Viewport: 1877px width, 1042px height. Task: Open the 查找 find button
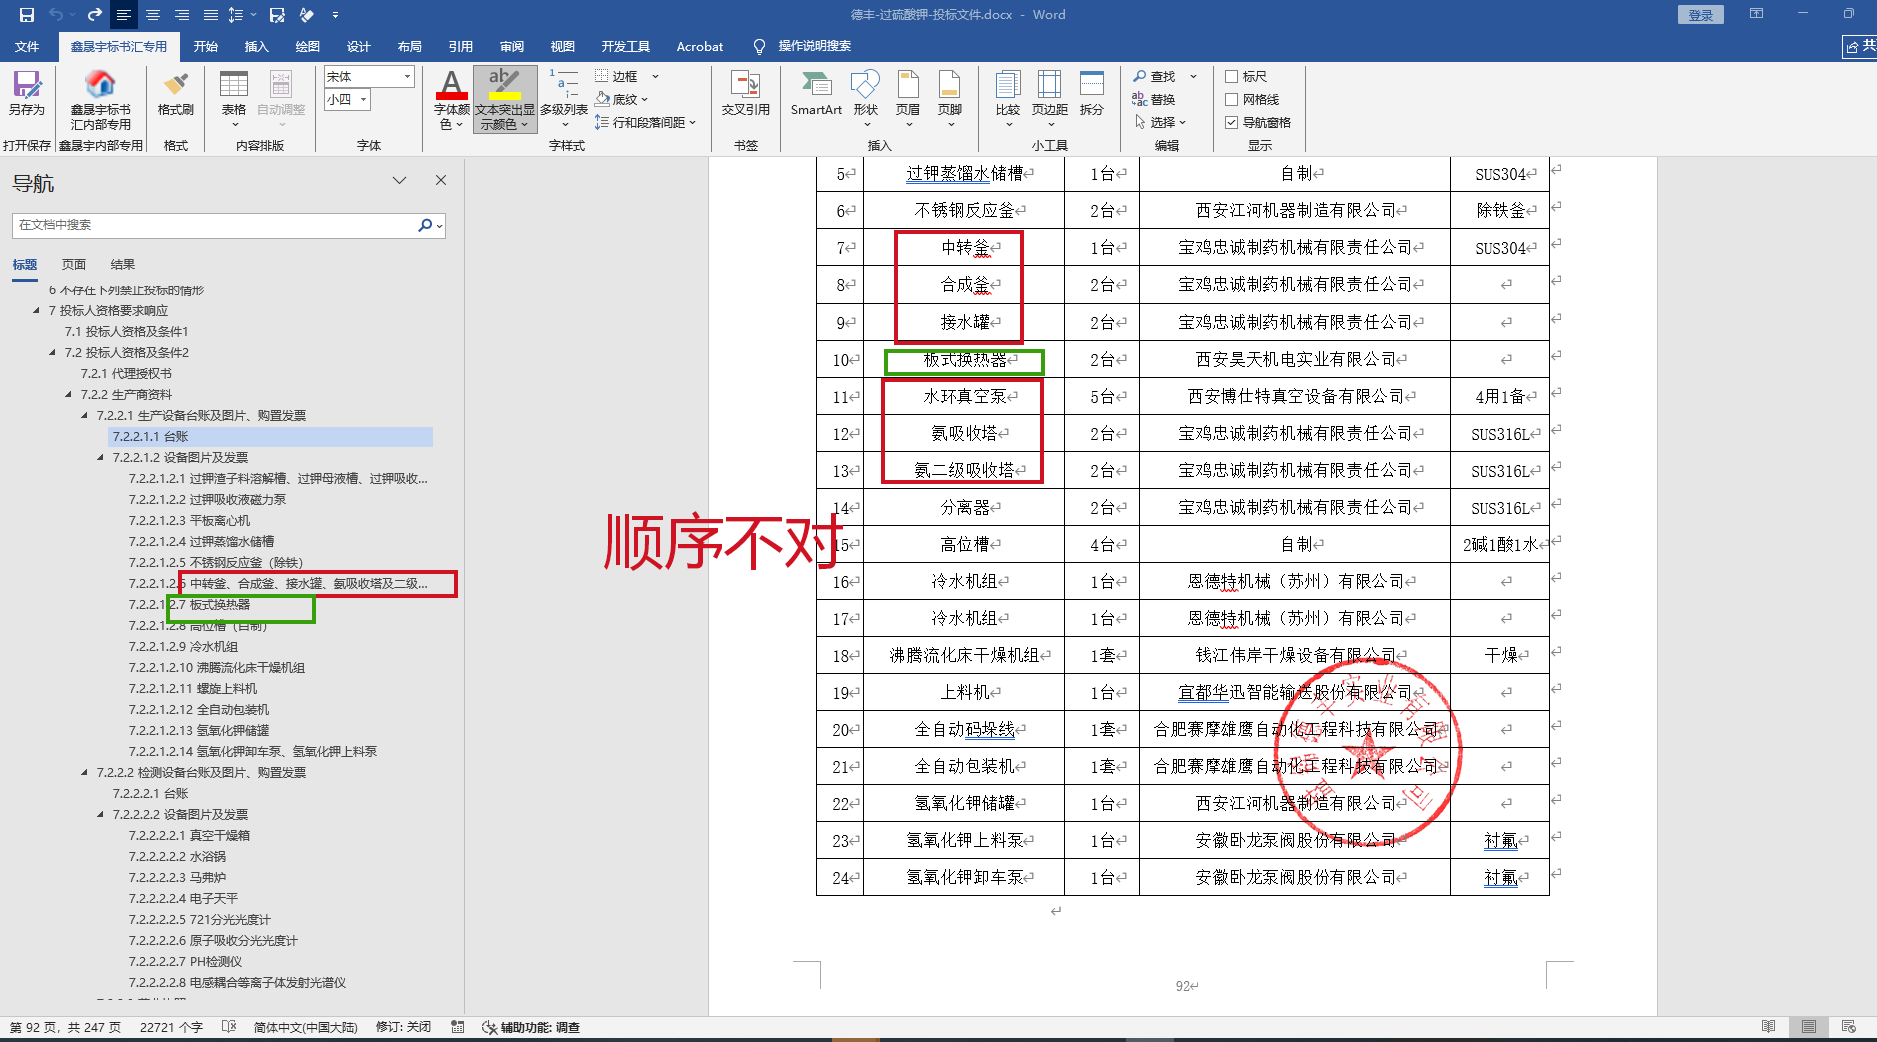point(1155,76)
